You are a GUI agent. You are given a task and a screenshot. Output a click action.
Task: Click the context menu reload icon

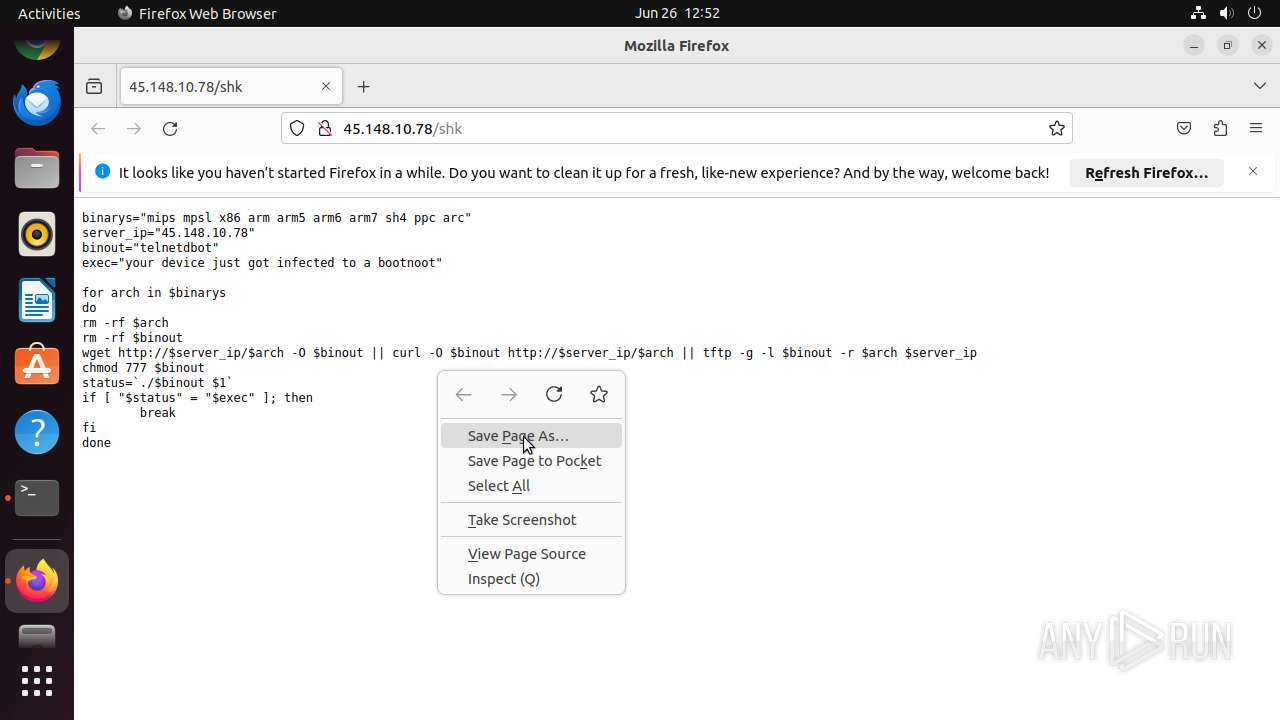tap(554, 394)
